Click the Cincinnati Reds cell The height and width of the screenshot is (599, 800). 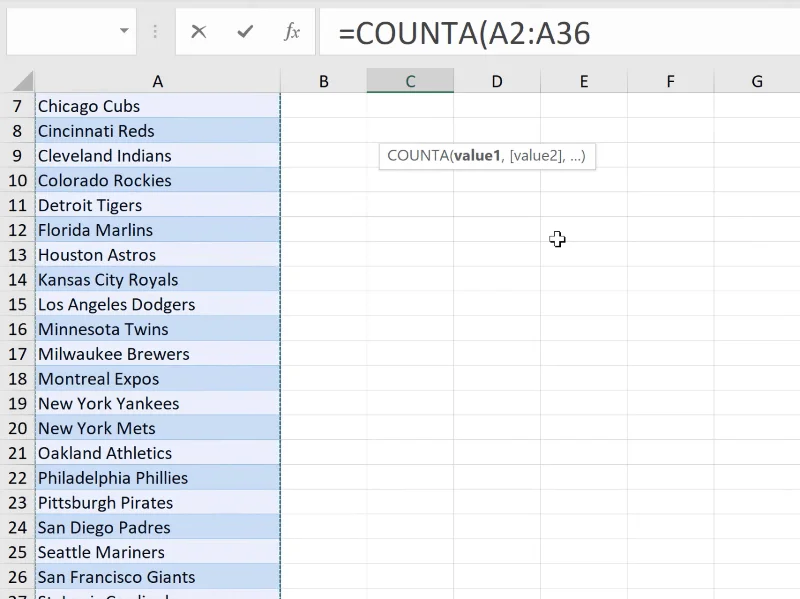point(158,131)
